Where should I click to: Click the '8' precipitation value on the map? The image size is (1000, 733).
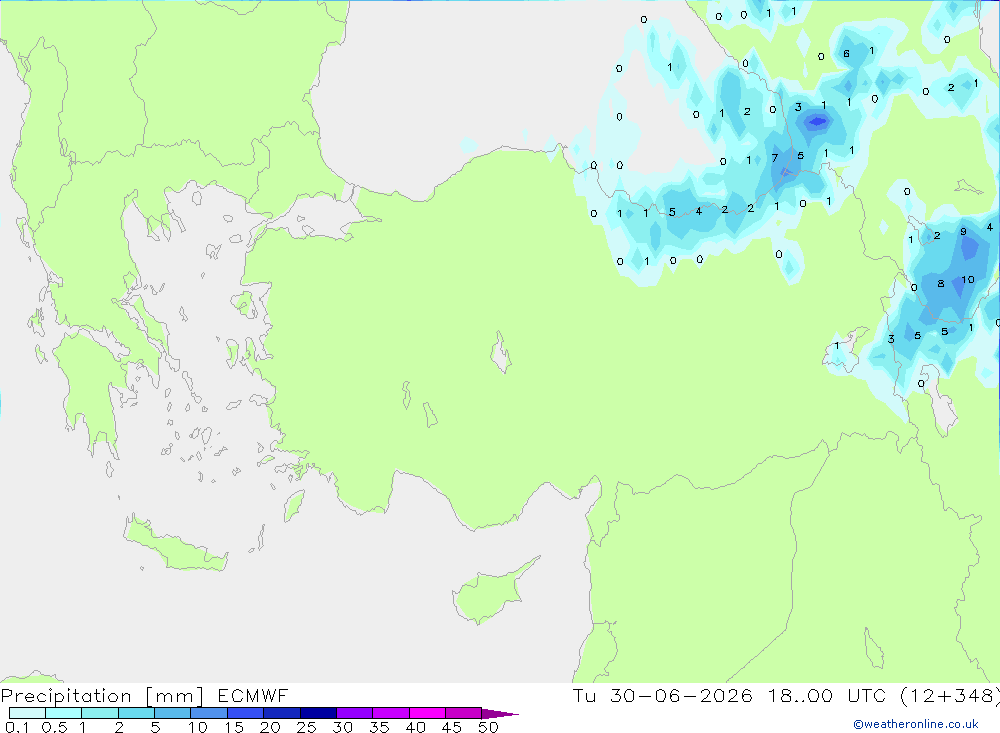point(941,283)
